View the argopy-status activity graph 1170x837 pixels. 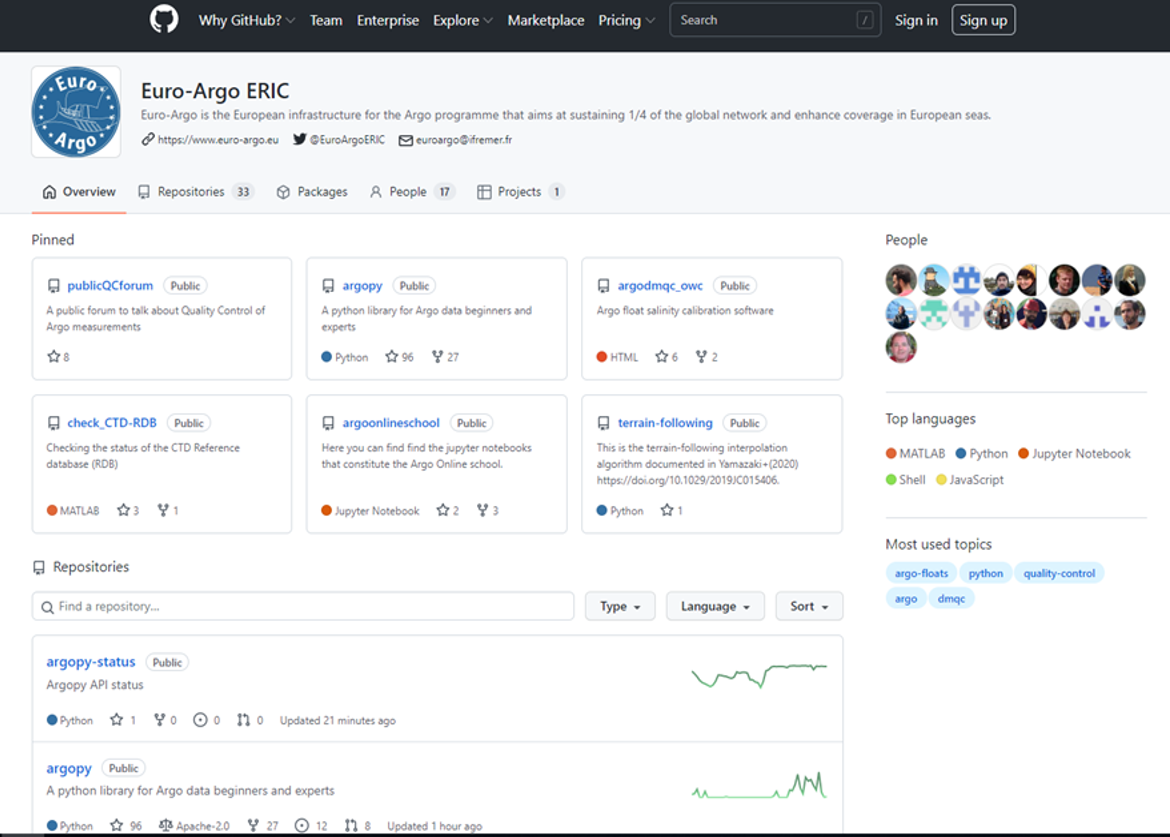760,675
